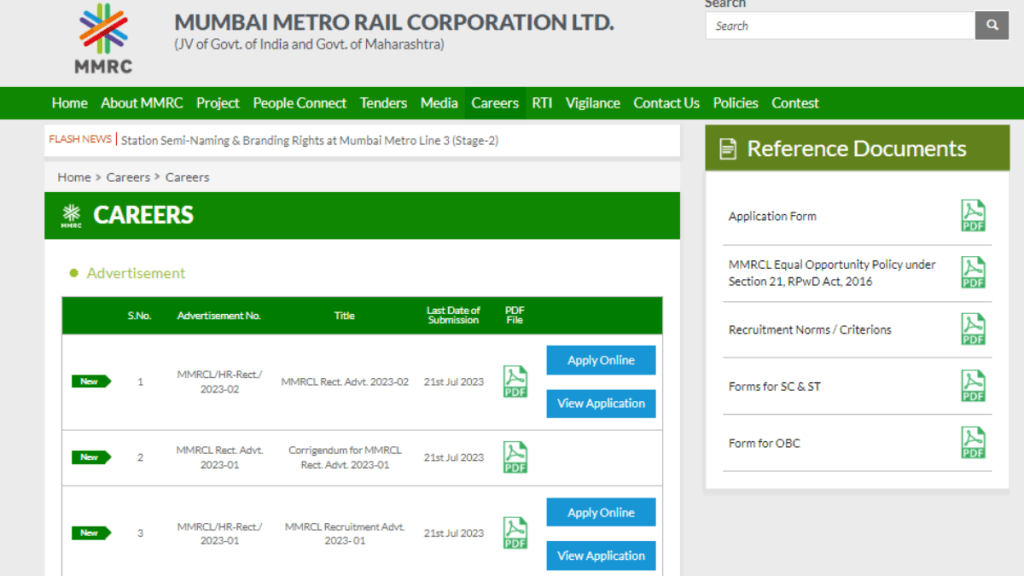
Task: View Application for Recruitment Advt. 2023-01
Action: point(601,555)
